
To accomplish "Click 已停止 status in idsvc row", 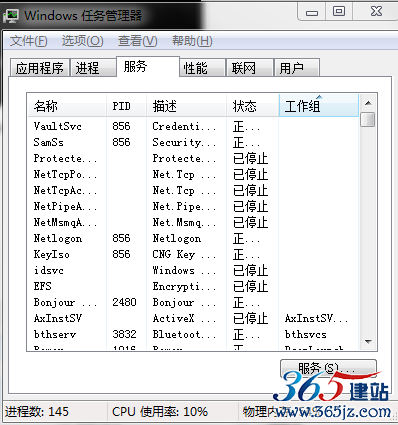I will (250, 270).
